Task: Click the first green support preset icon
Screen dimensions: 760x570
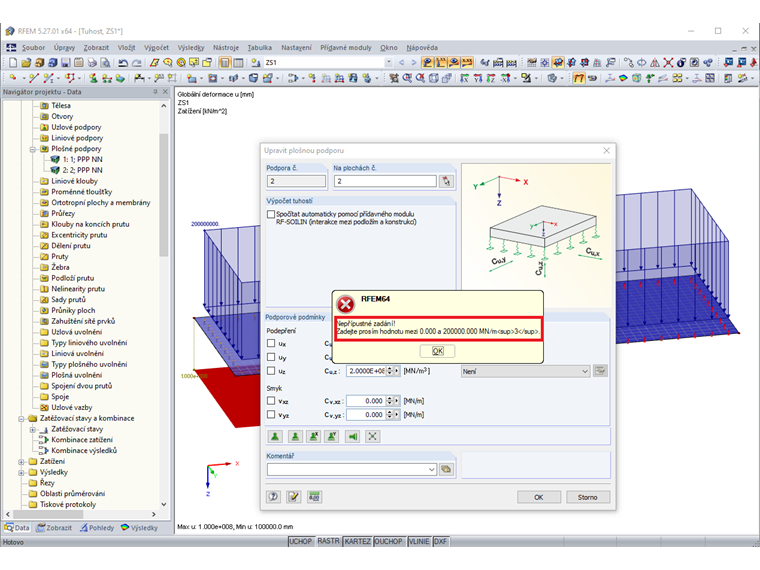Action: coord(275,437)
